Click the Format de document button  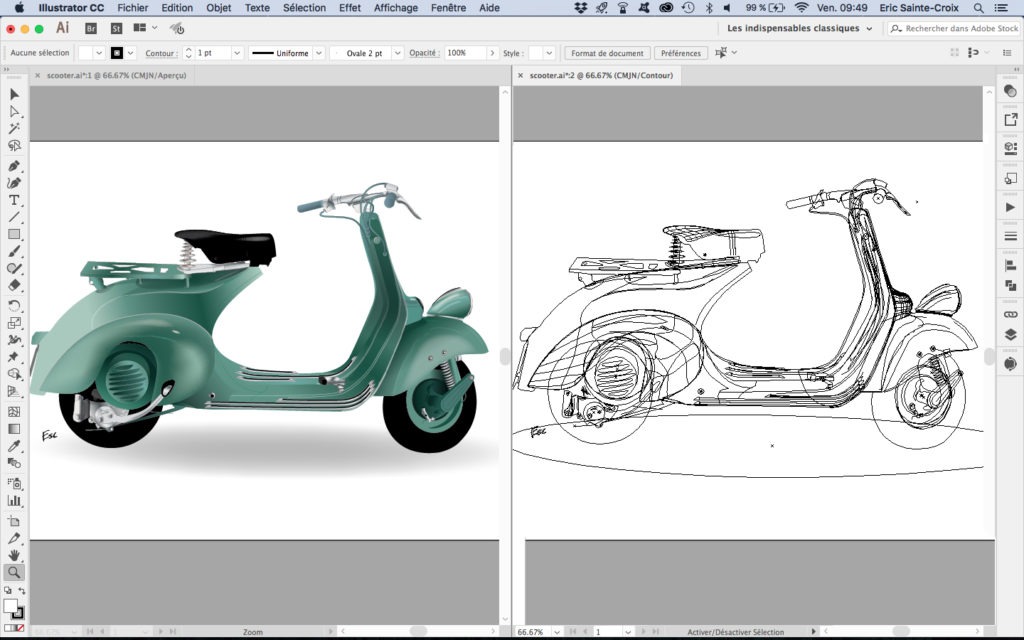(607, 53)
